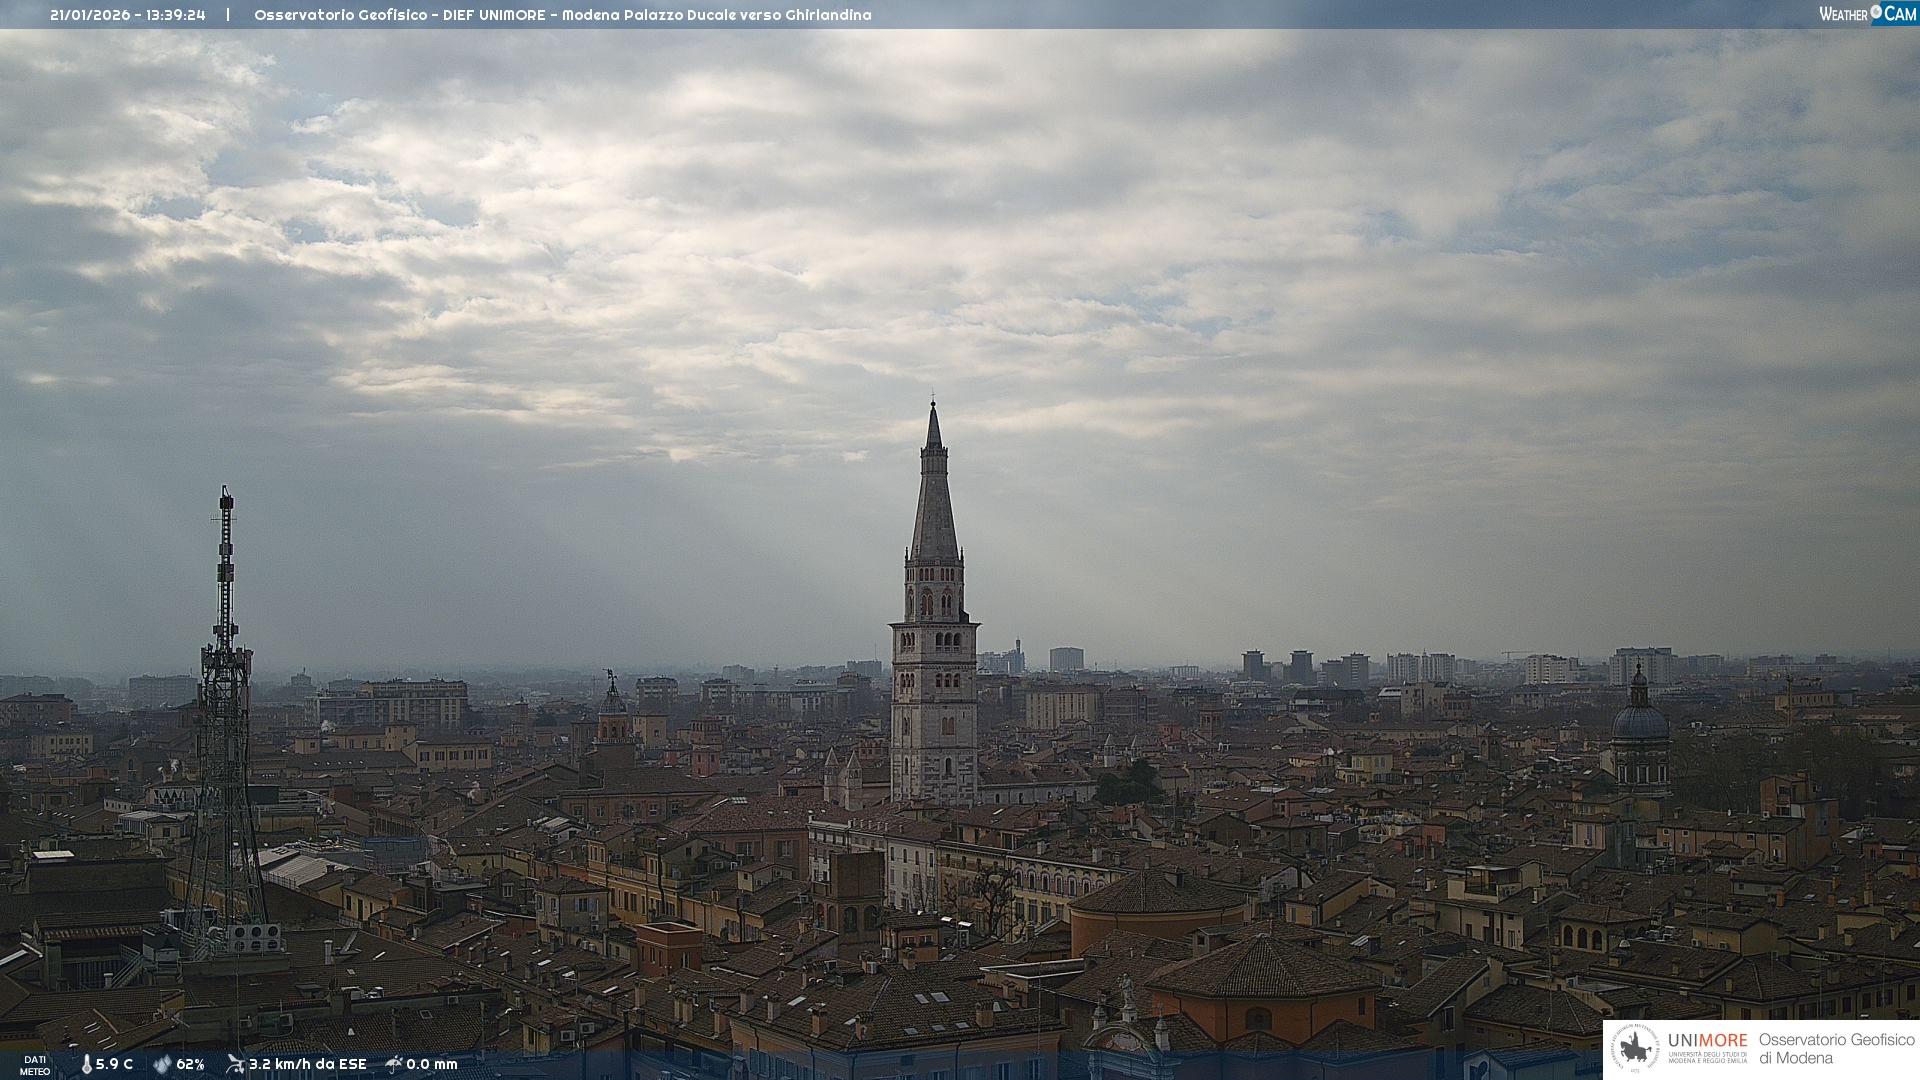This screenshot has width=1920, height=1080.
Task: Click the 5.9 C temperature reading
Action: (114, 1064)
